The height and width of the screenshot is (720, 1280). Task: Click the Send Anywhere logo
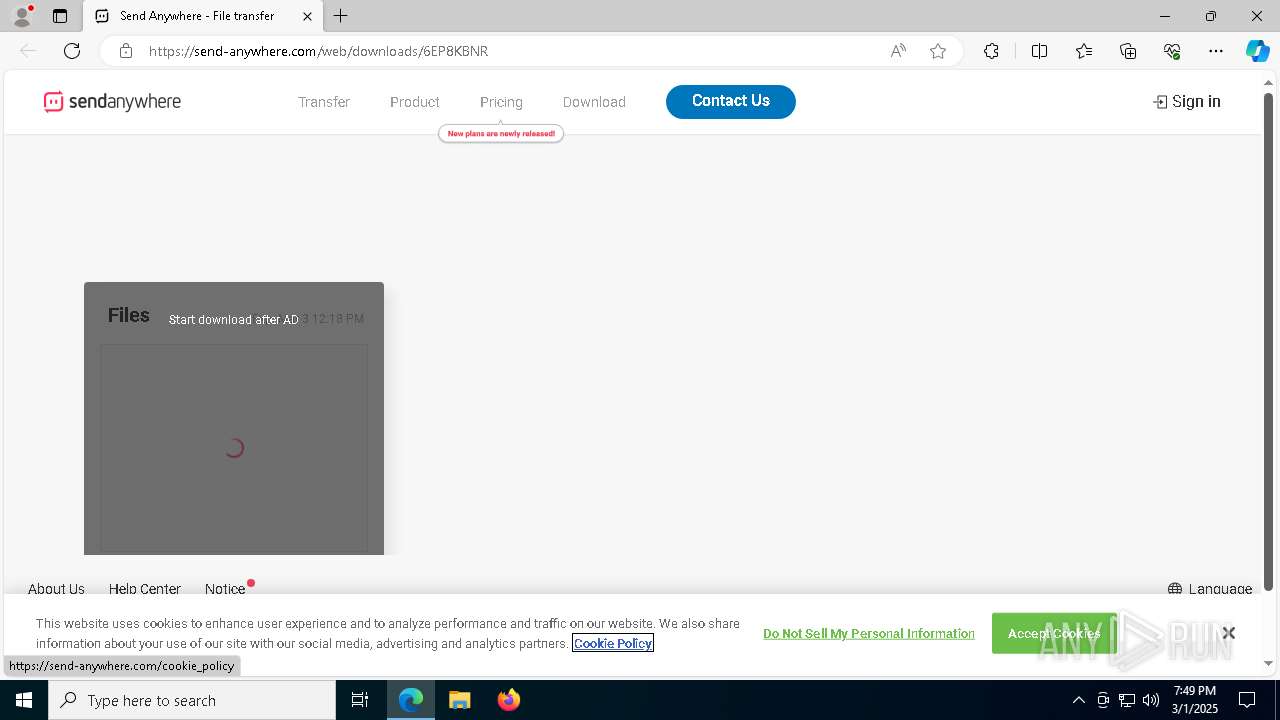[112, 101]
